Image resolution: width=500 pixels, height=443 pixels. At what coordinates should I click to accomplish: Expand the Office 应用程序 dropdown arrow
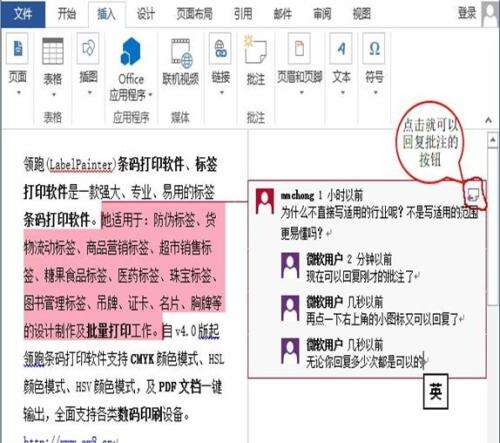pyautogui.click(x=150, y=95)
